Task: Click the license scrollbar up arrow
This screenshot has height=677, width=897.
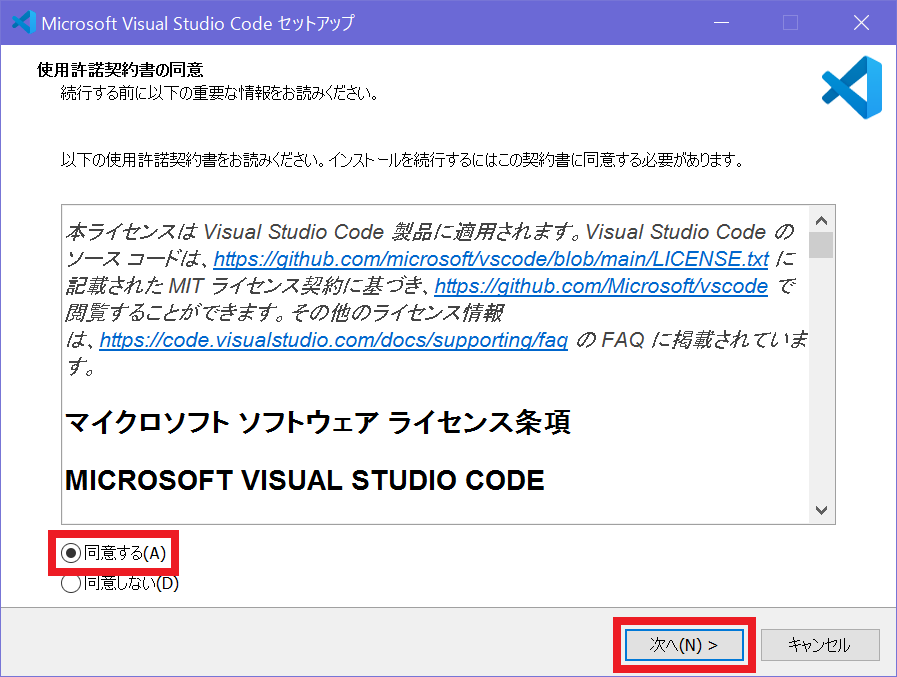Action: pos(821,221)
